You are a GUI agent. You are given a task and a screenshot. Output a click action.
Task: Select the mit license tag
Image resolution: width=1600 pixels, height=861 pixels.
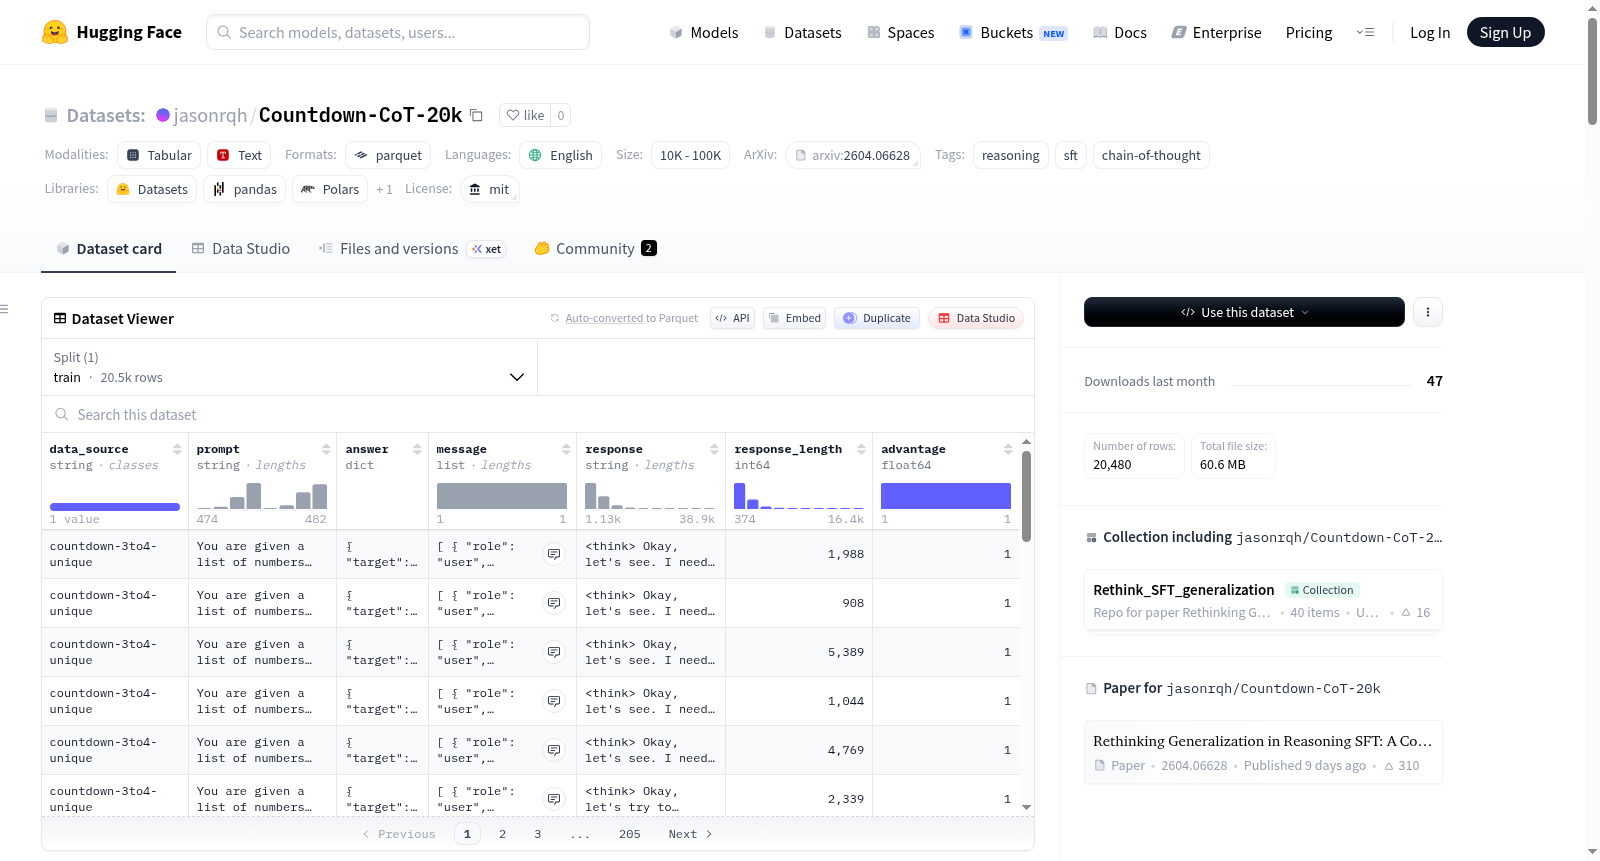490,189
